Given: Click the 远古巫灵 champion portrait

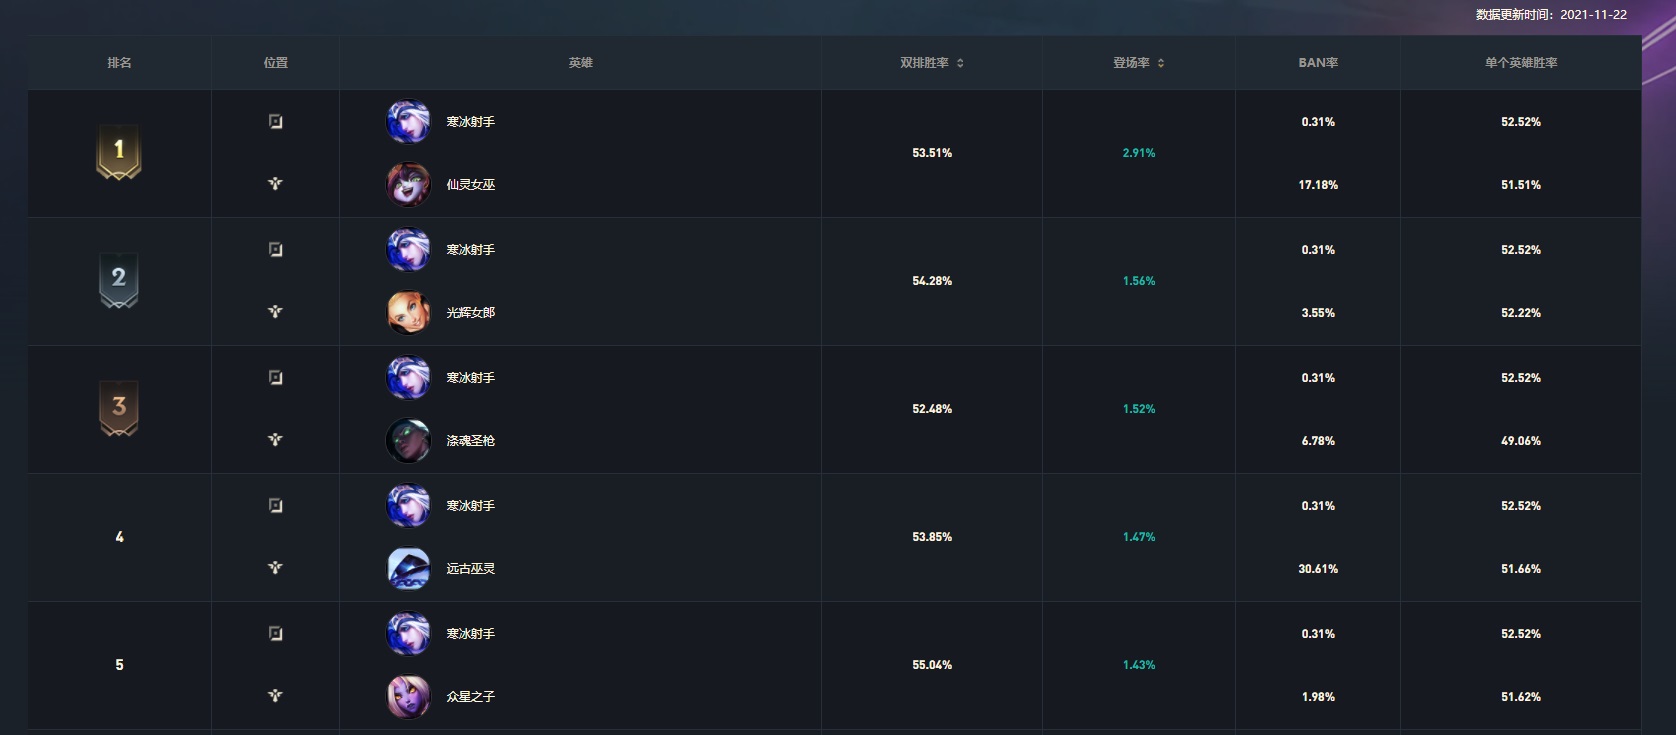Looking at the screenshot, I should [408, 569].
